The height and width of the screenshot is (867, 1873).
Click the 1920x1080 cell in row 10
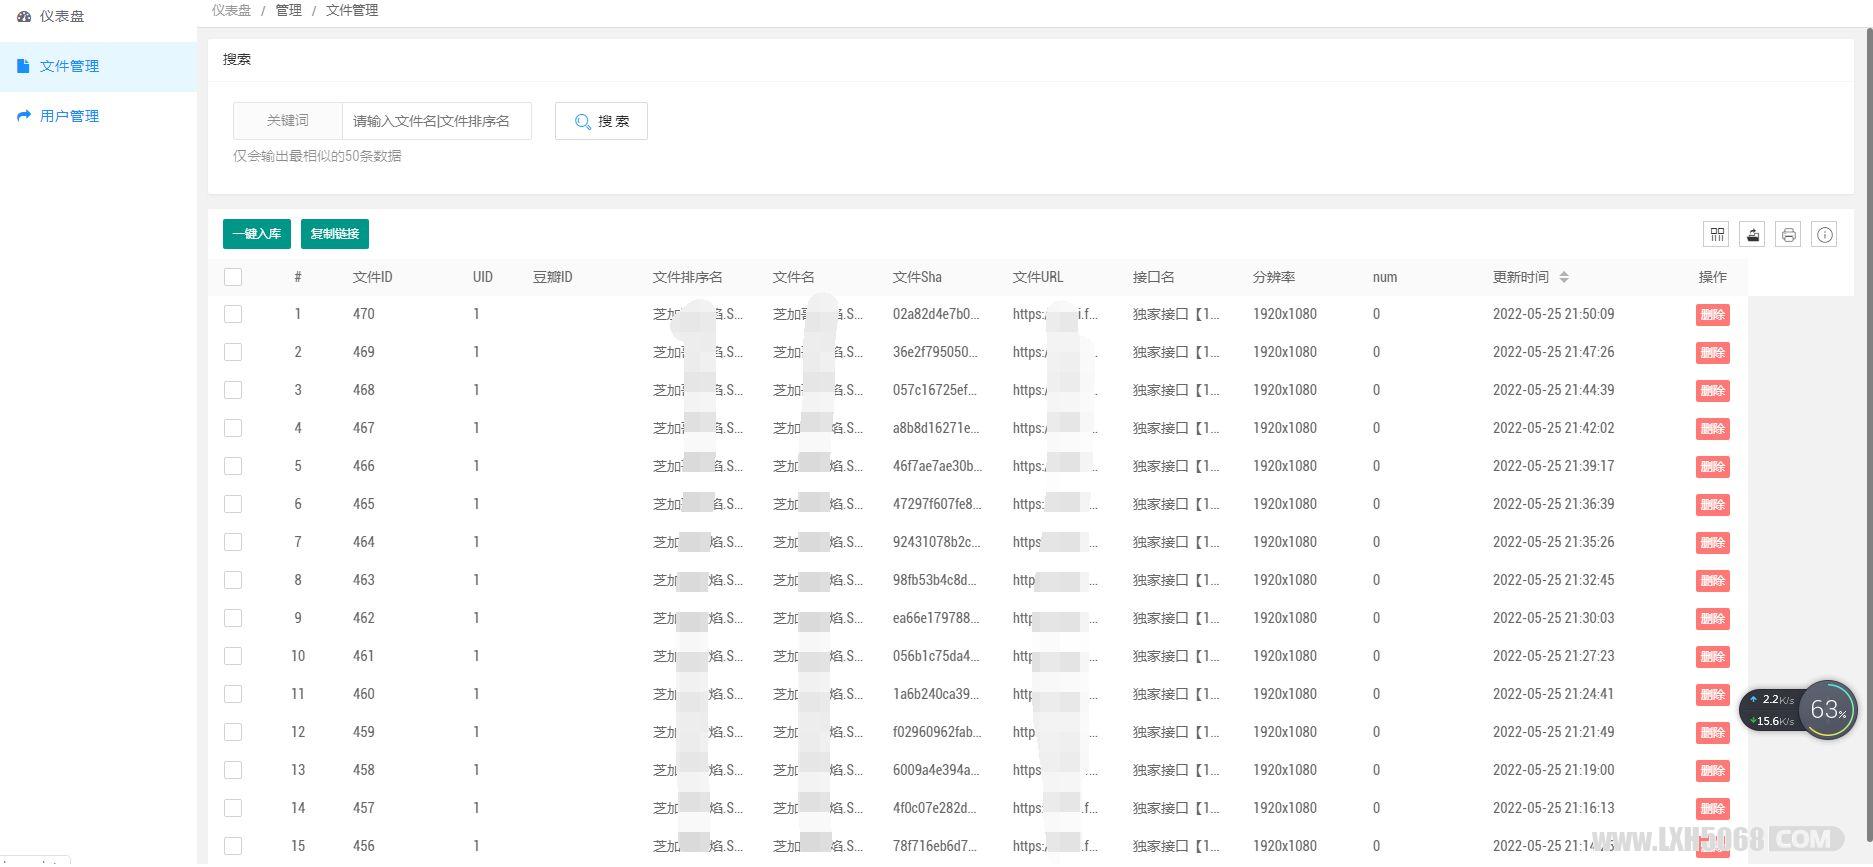click(1284, 656)
